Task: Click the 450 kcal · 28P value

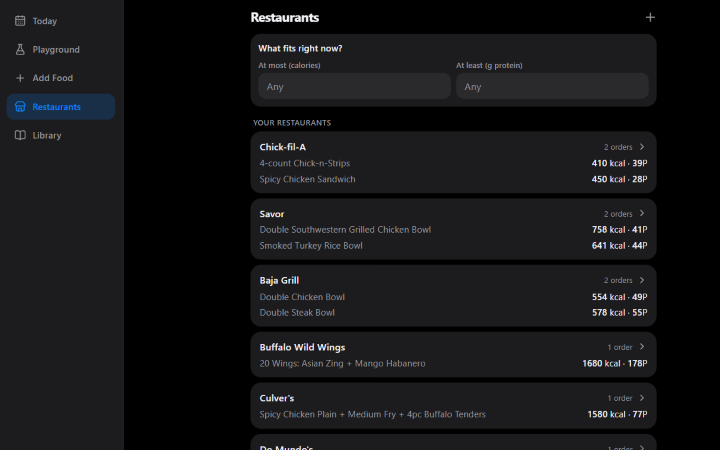Action: (619, 179)
